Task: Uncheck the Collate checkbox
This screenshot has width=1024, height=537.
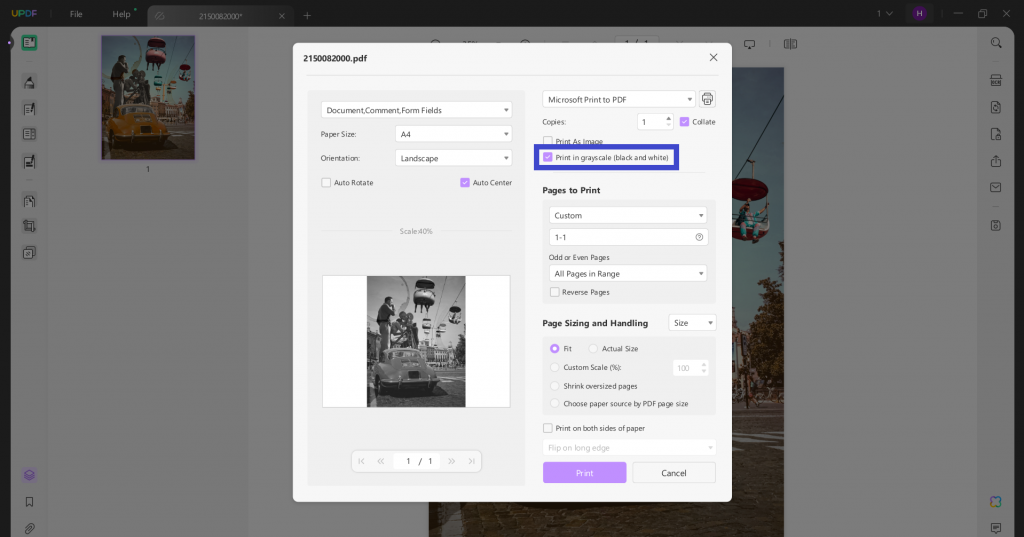Action: [684, 122]
